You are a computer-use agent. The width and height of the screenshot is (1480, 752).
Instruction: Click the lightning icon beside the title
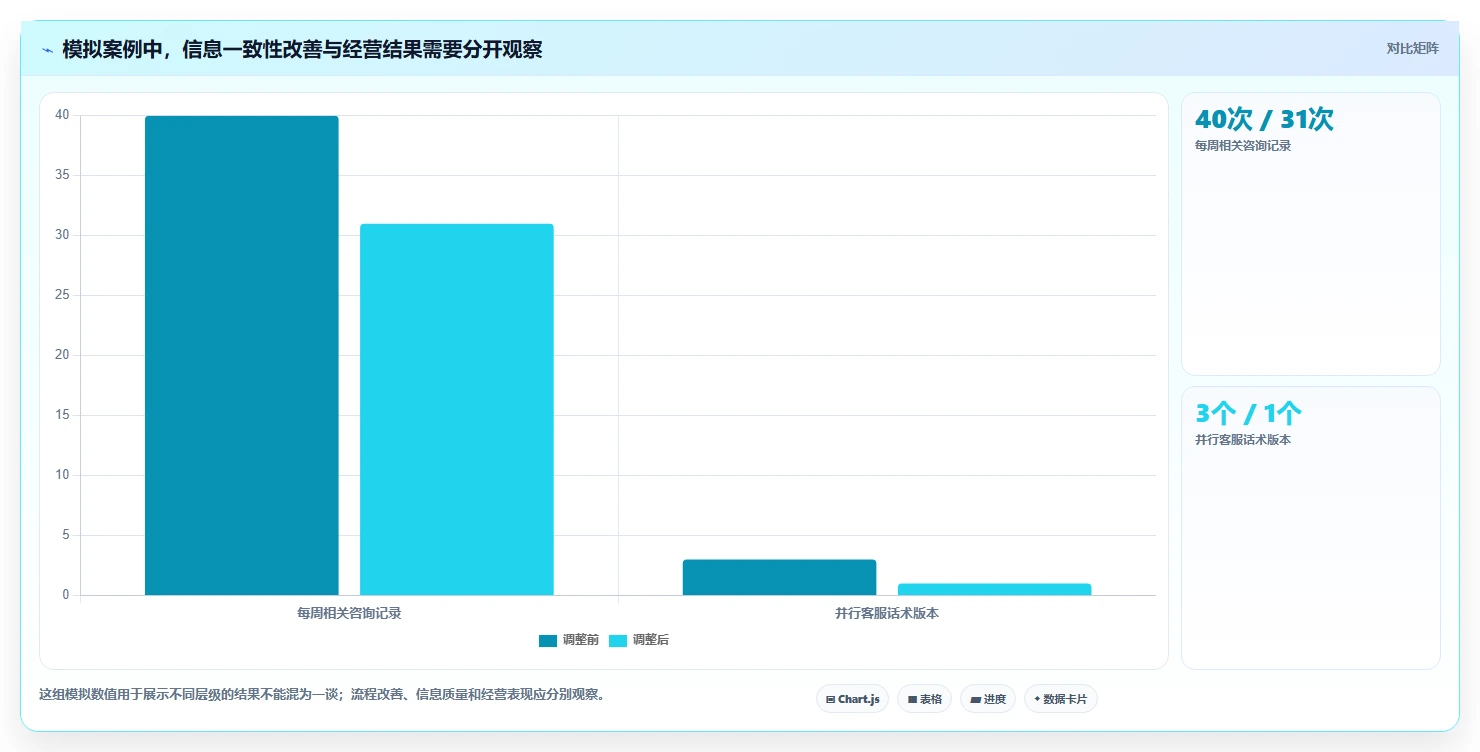click(x=47, y=50)
